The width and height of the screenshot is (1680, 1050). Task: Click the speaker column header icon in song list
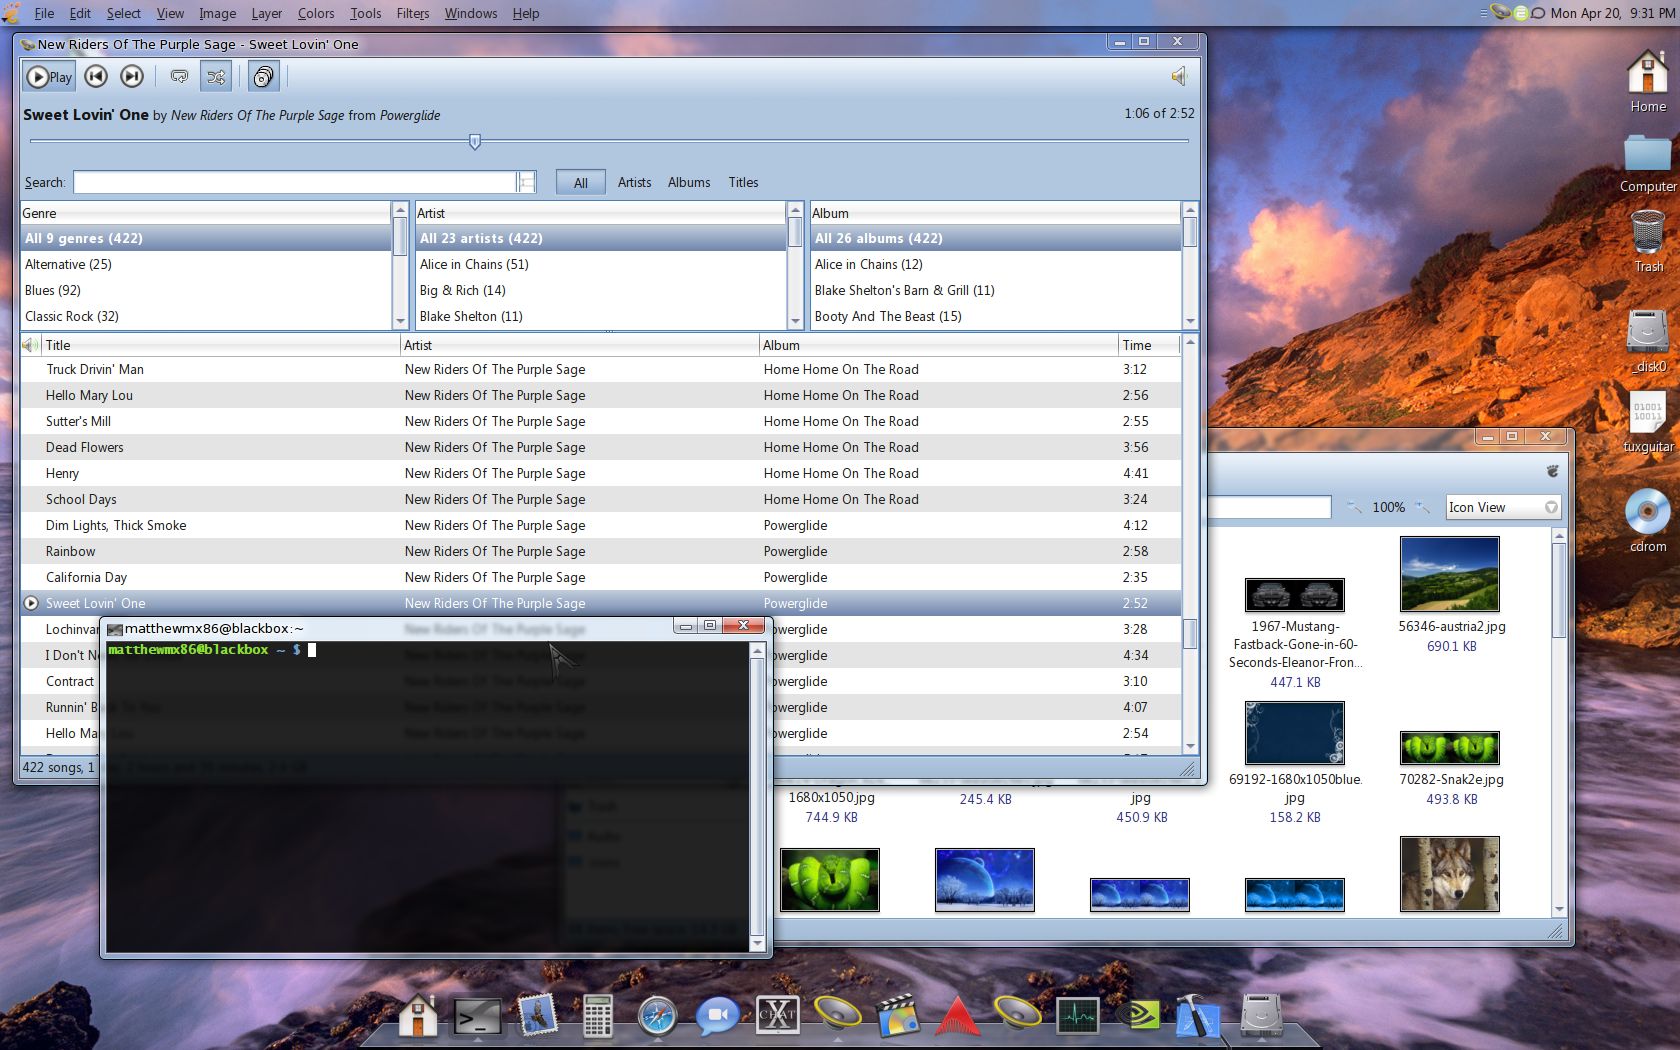click(31, 345)
